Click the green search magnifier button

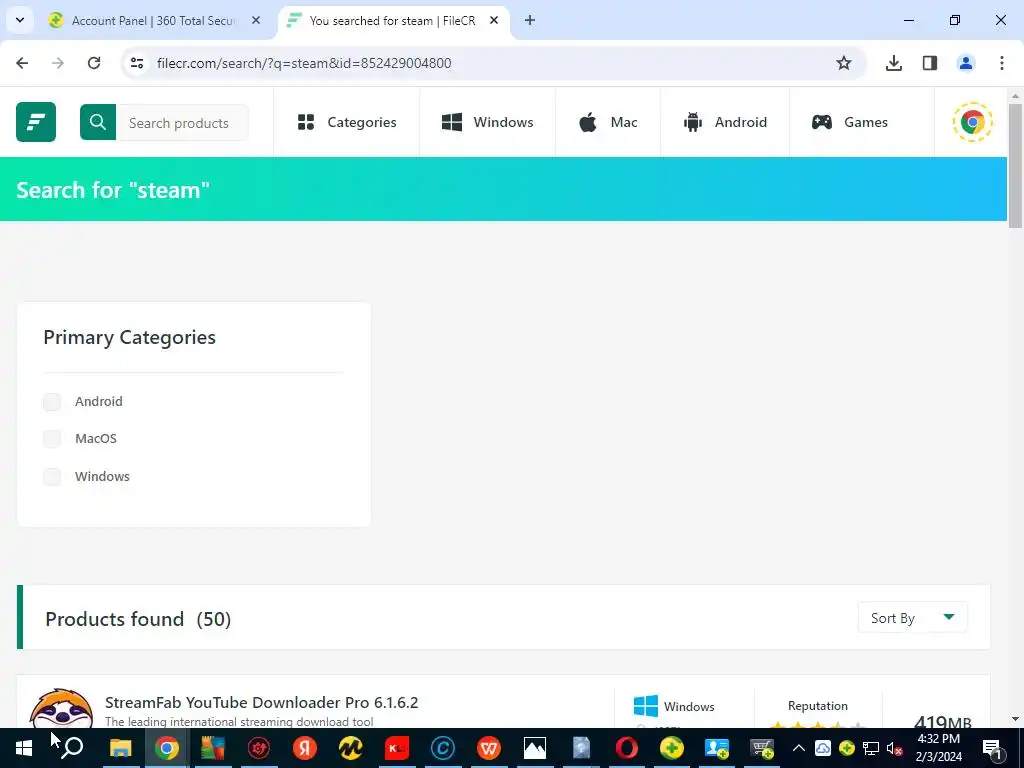click(98, 122)
